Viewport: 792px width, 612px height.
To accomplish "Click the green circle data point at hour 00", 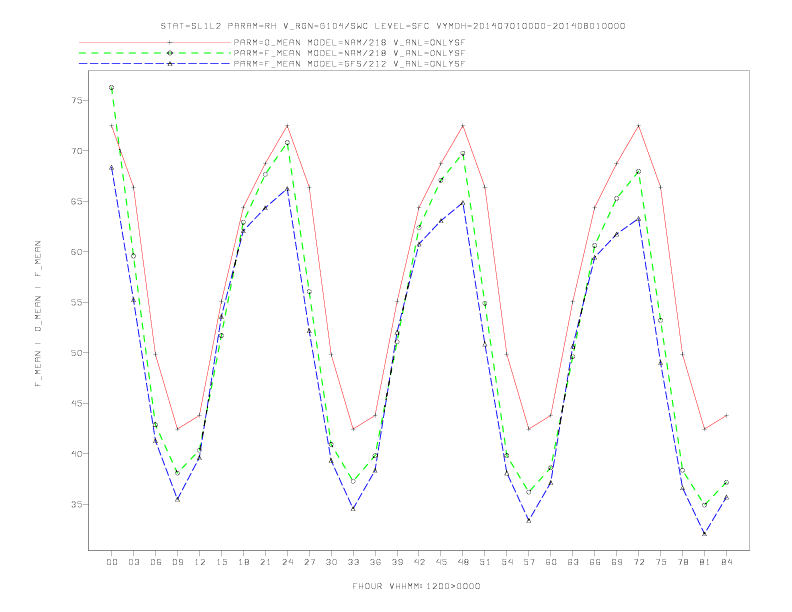I will (x=112, y=88).
